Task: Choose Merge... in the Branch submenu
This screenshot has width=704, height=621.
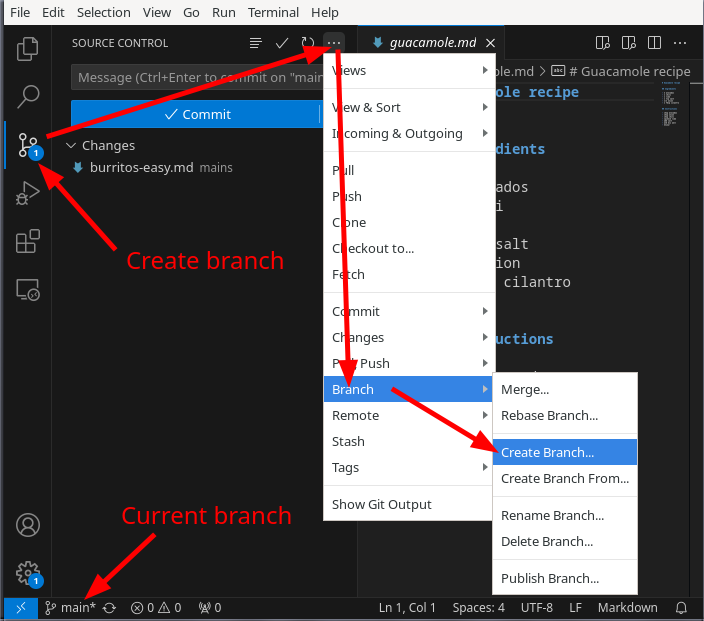Action: click(x=565, y=389)
